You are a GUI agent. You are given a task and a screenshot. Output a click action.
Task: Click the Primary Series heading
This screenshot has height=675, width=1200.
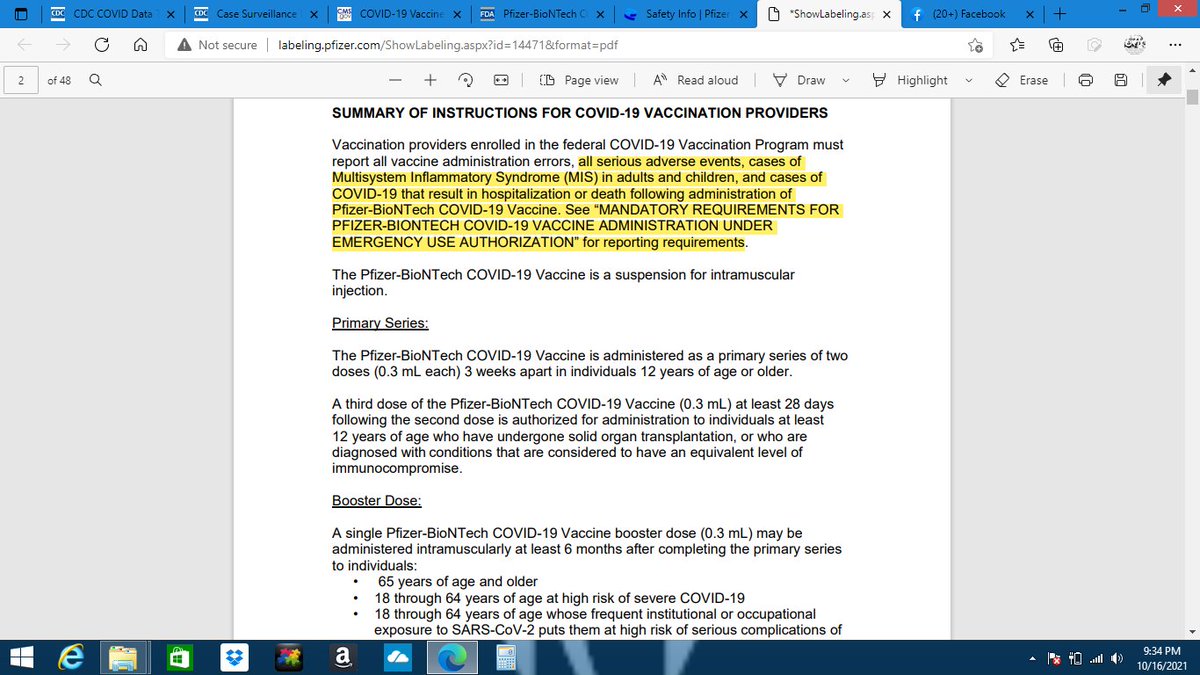click(x=380, y=323)
